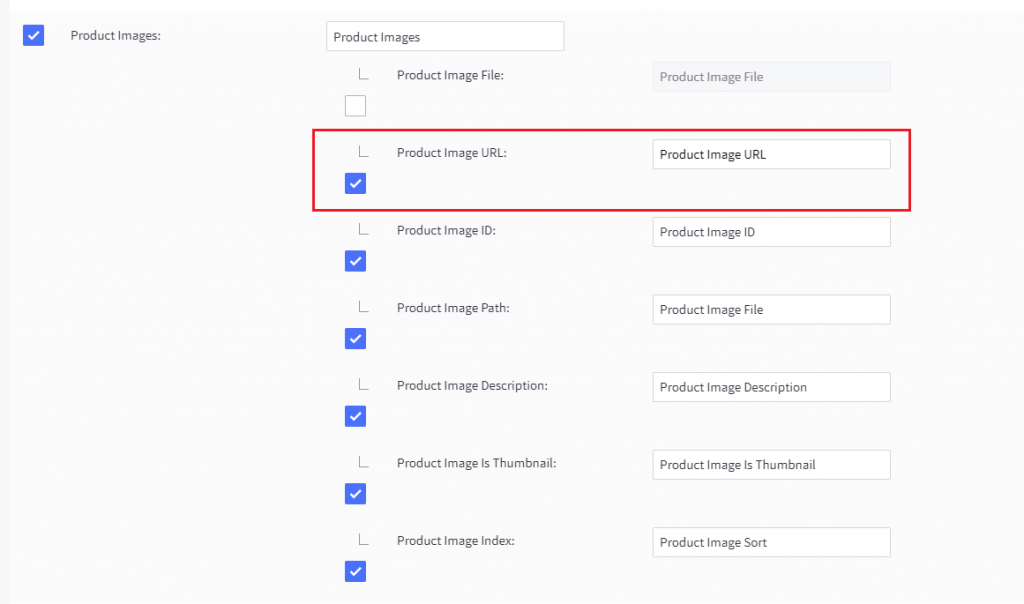Click the Product Image URL input field
This screenshot has width=1024, height=604.
[770, 154]
